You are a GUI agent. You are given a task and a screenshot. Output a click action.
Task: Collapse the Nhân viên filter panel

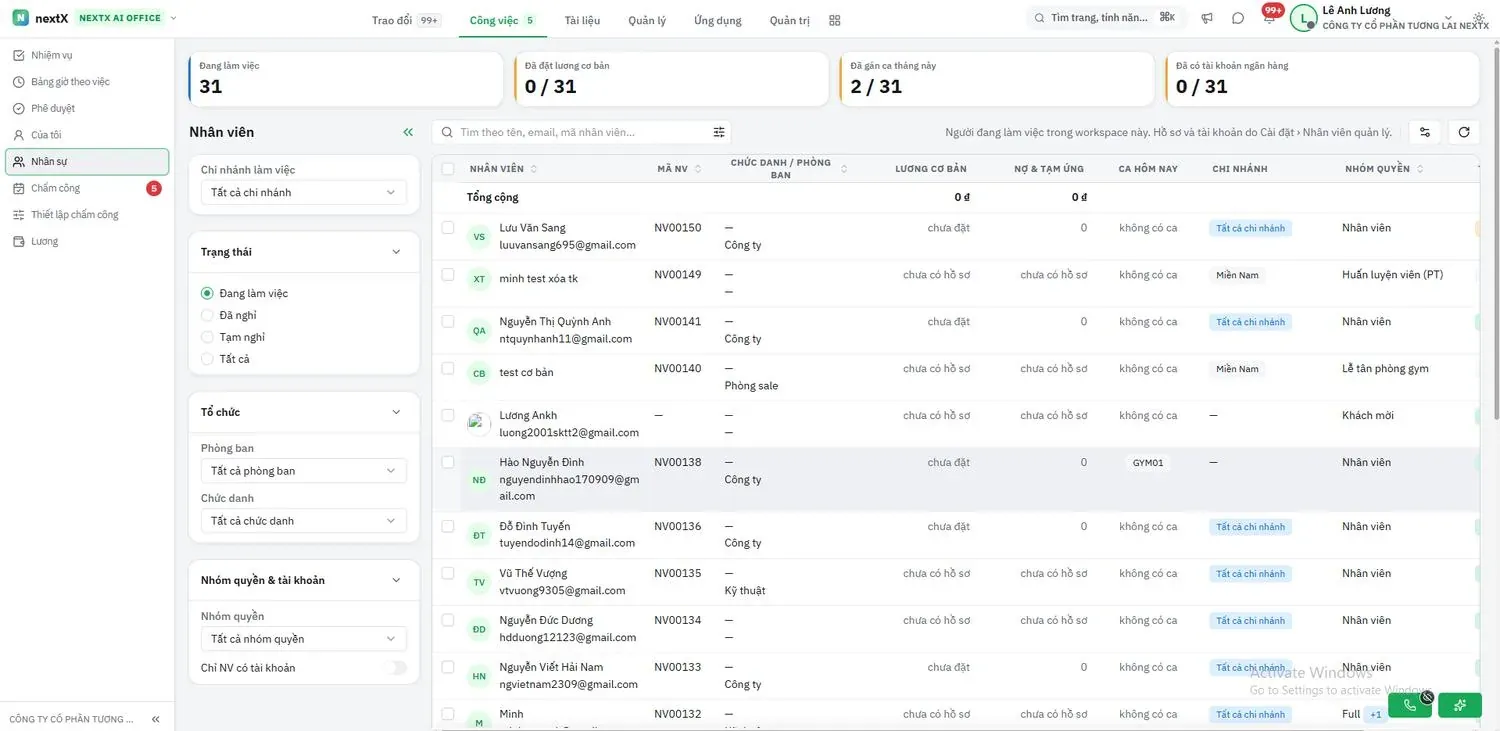pyautogui.click(x=408, y=132)
